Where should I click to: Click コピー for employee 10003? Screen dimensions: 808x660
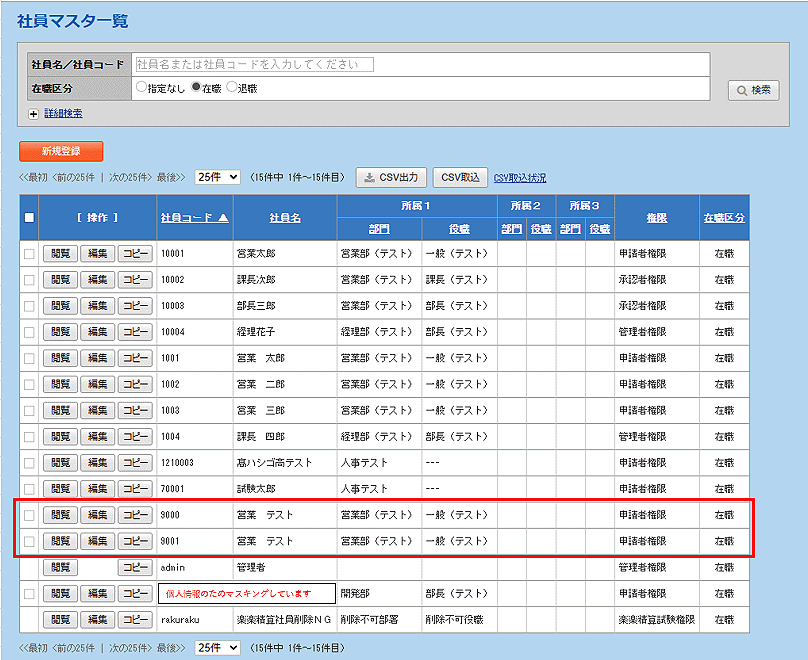[135, 306]
